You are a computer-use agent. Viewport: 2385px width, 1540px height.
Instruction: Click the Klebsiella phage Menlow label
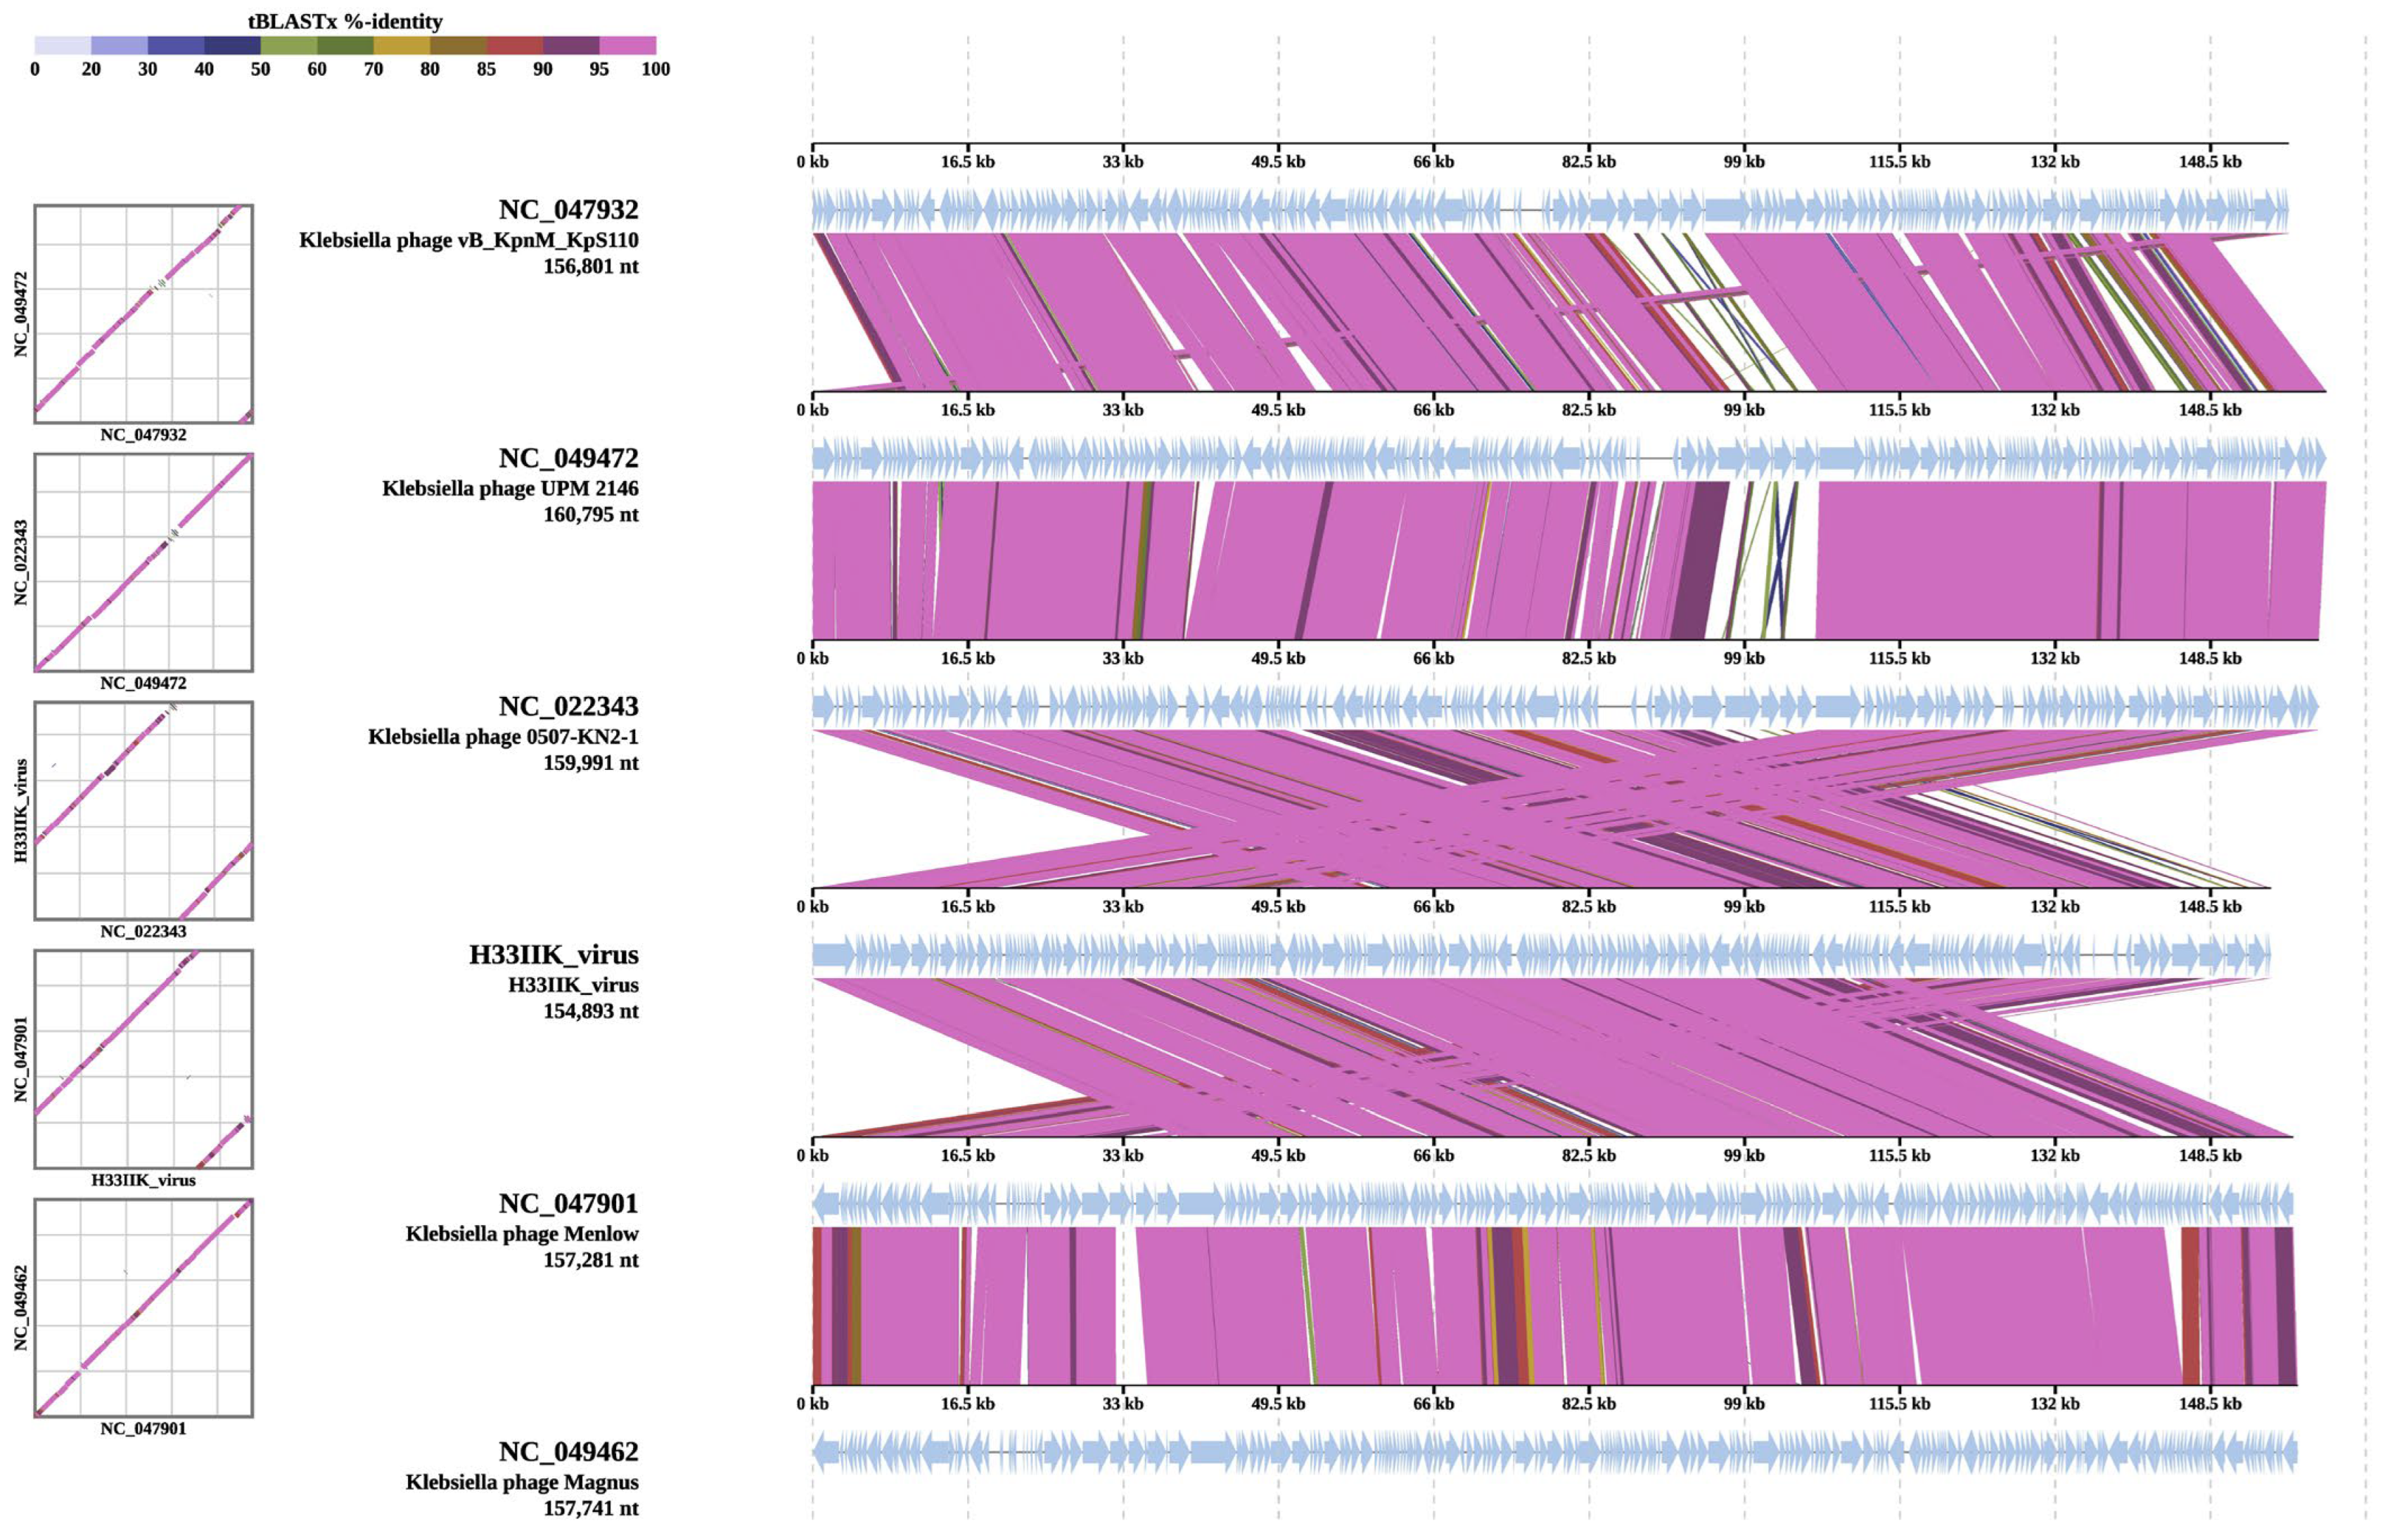point(521,1234)
